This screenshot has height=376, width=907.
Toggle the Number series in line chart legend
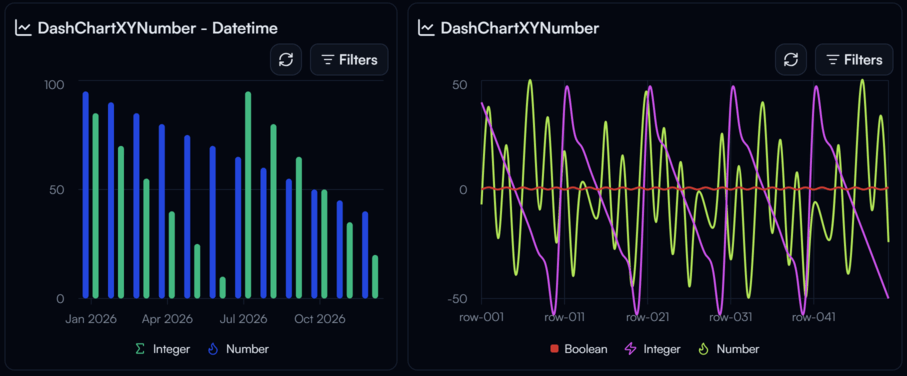click(x=728, y=349)
